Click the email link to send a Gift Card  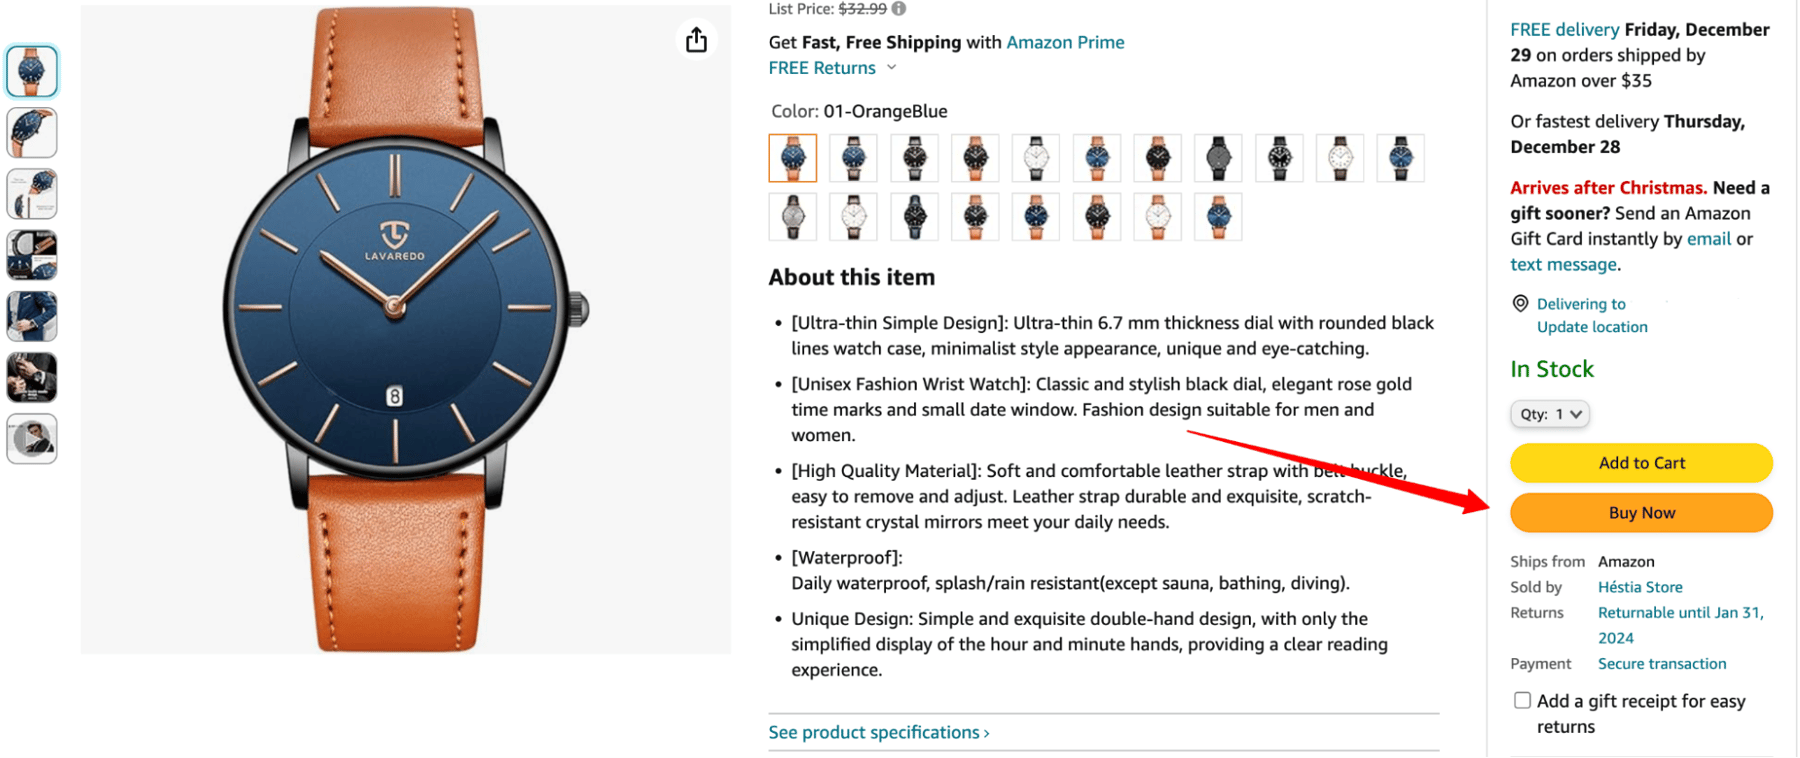tap(1709, 238)
